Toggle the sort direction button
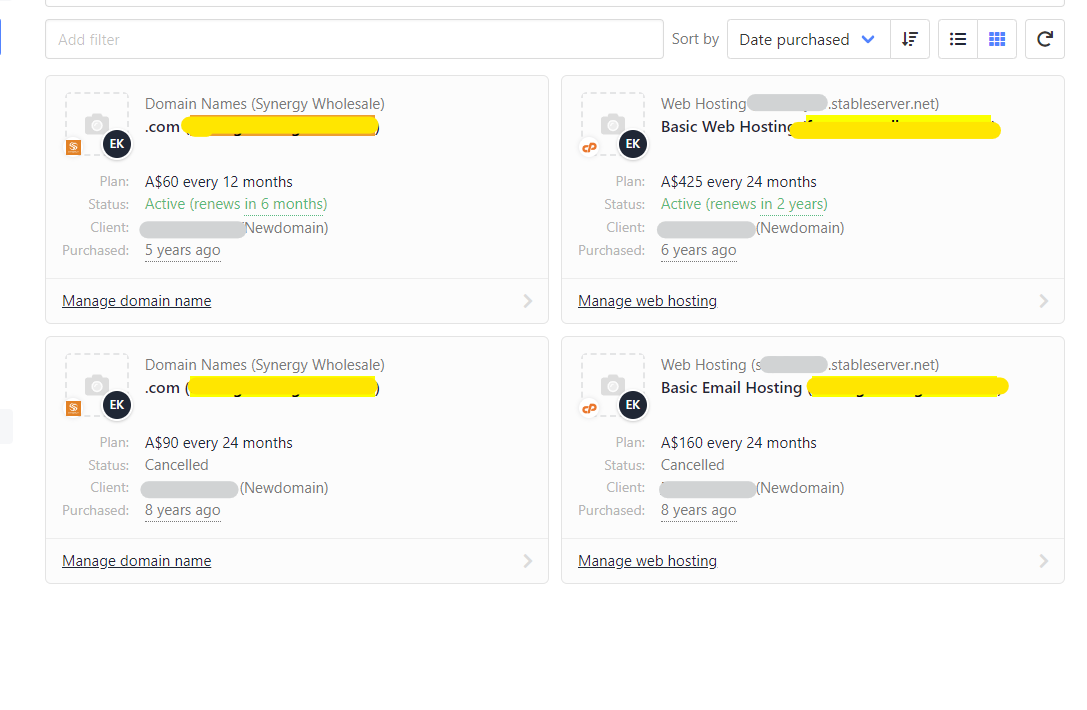1087x710 pixels. coord(910,39)
